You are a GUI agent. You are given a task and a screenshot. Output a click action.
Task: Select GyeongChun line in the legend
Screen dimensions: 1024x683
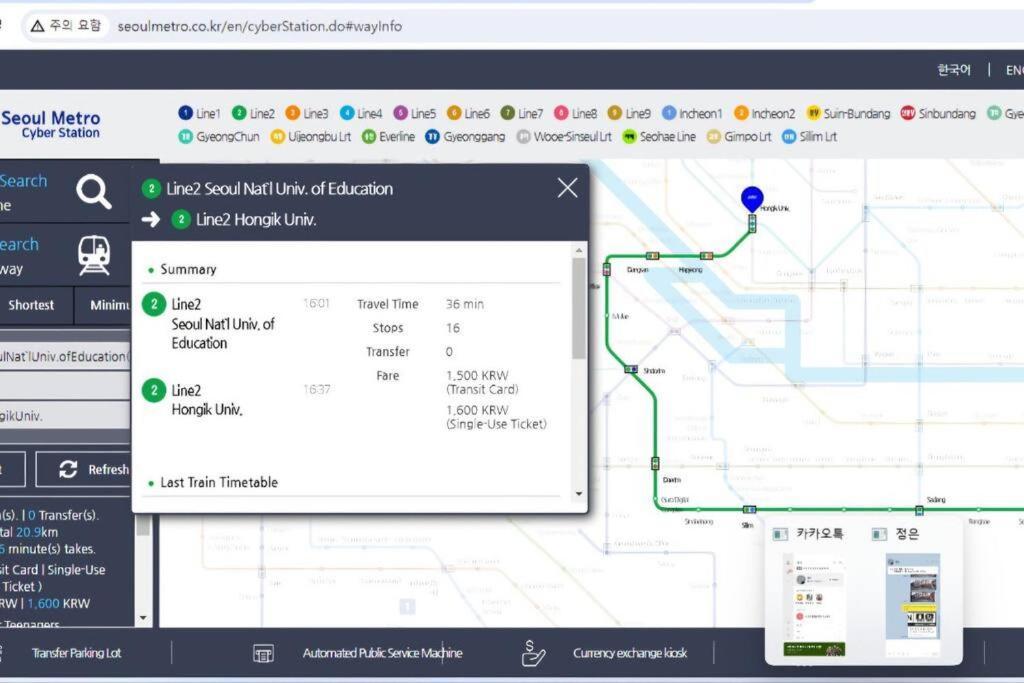219,136
